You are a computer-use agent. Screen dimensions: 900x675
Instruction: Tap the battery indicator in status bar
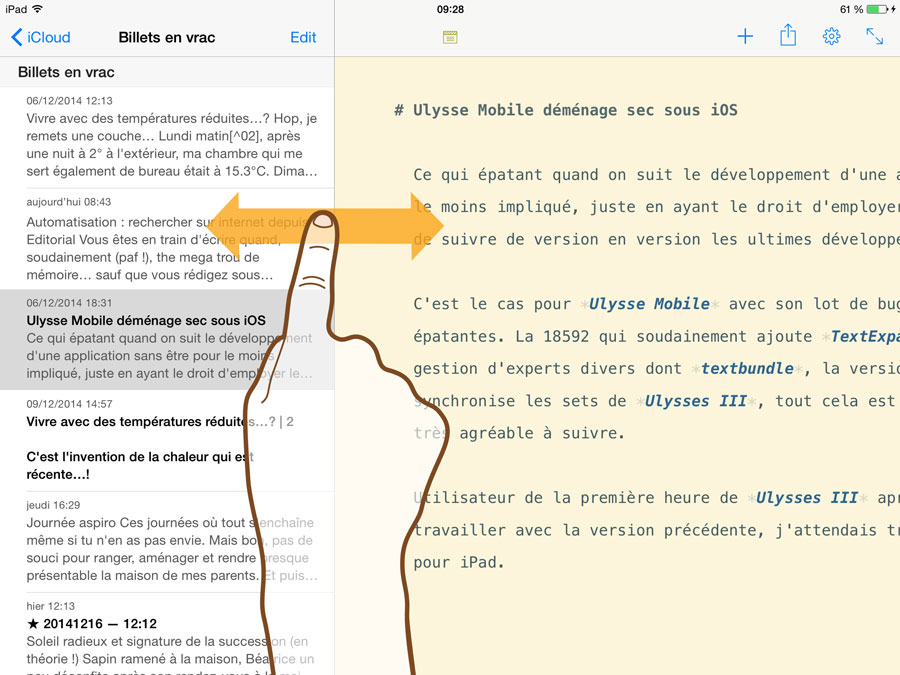877,9
